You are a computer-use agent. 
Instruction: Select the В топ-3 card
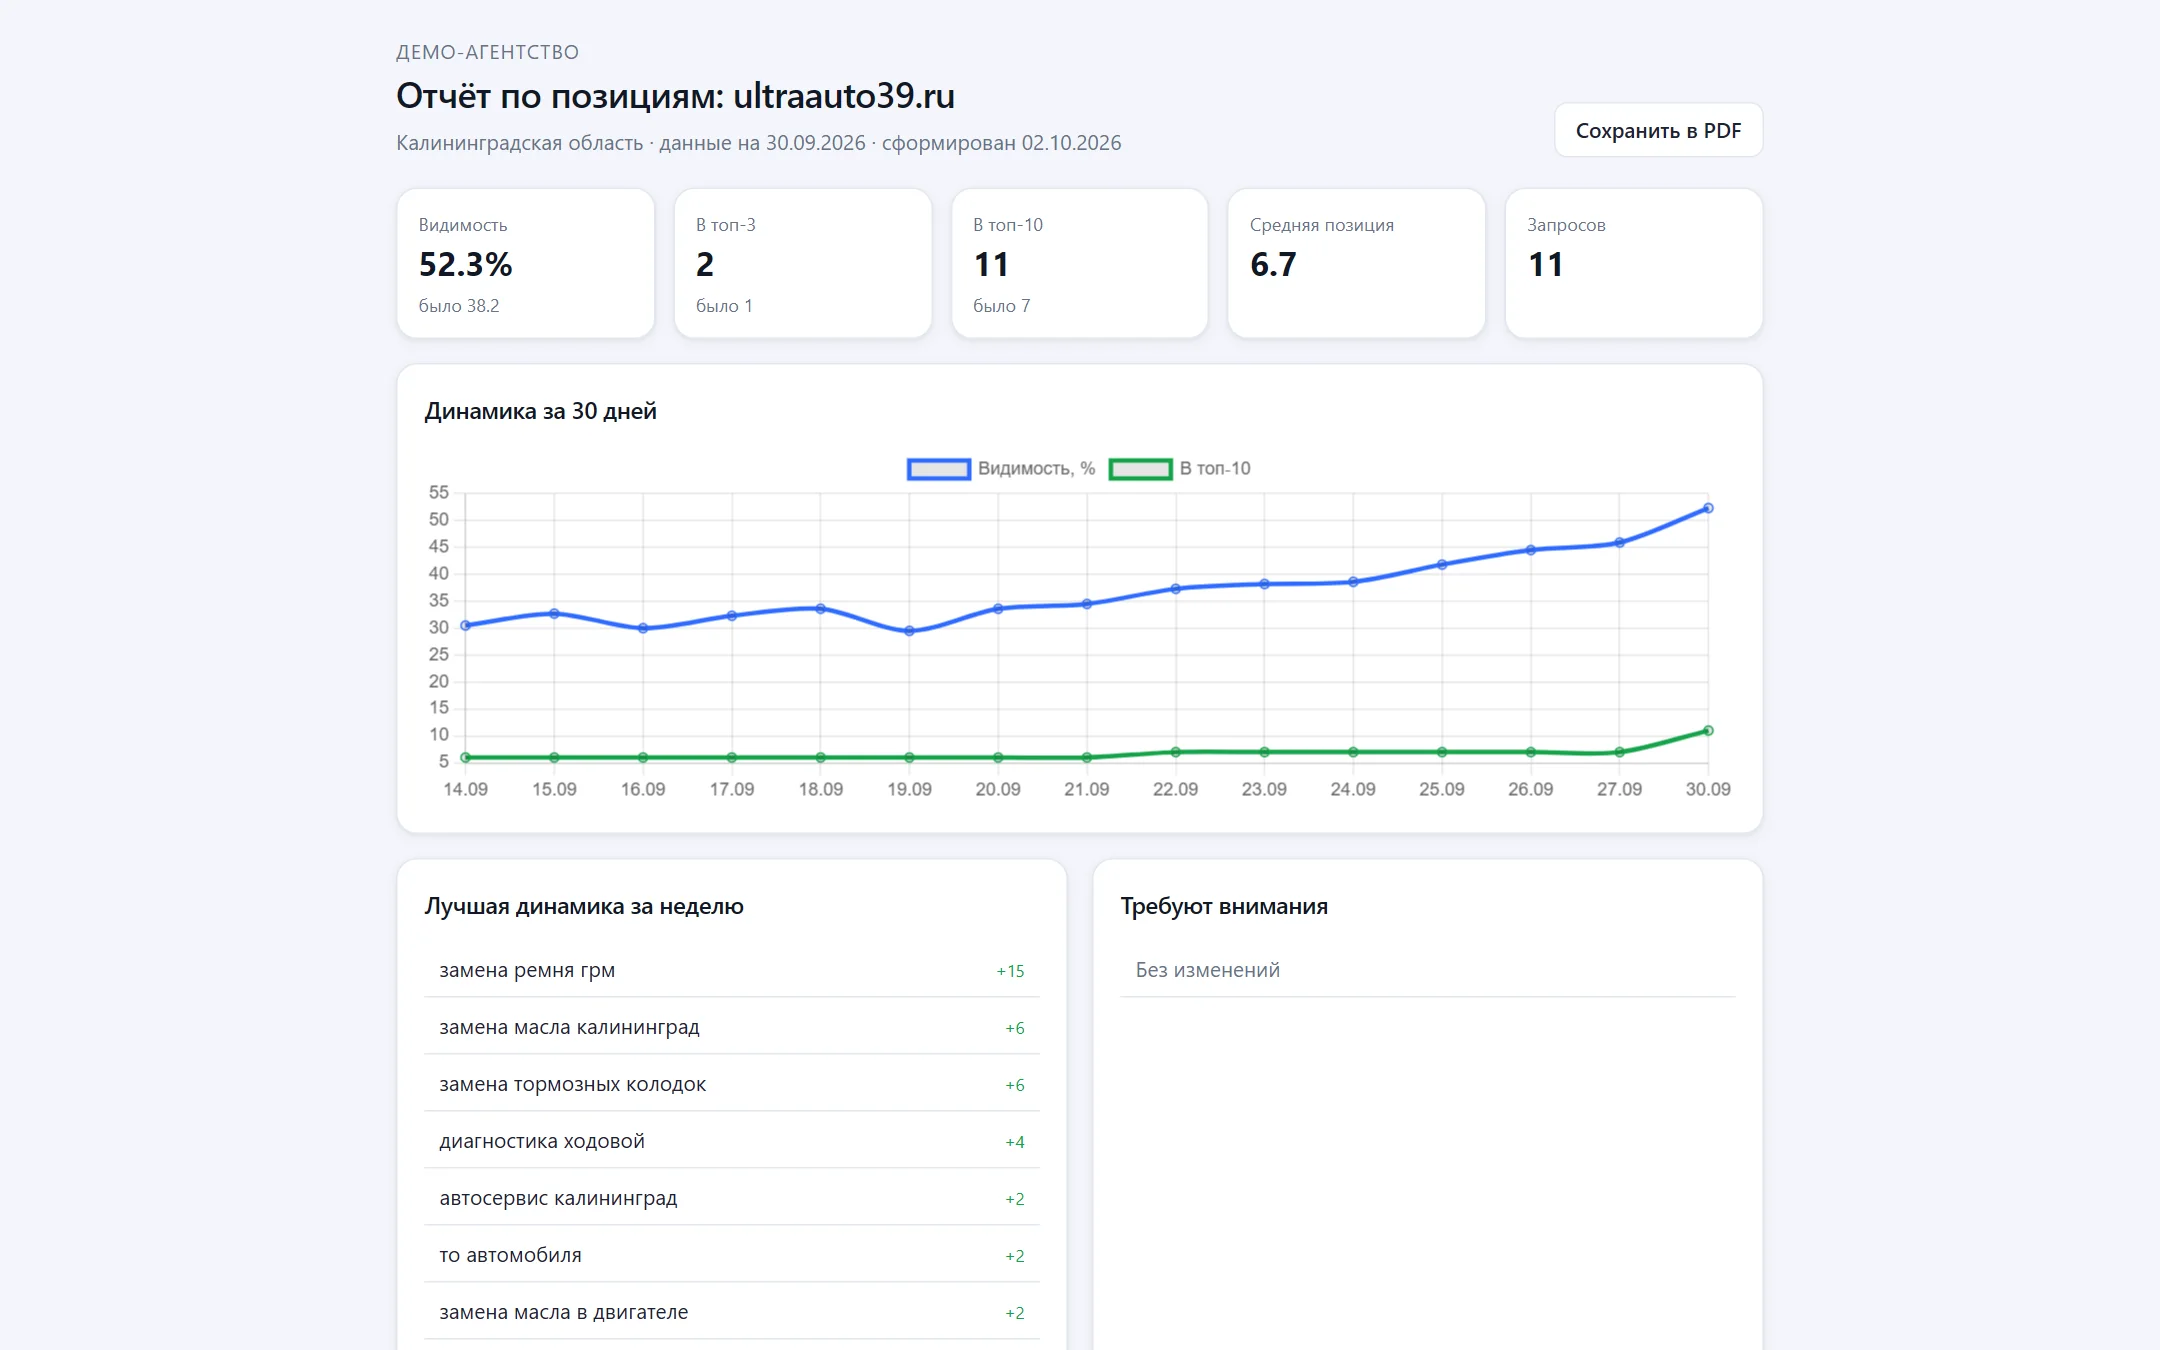point(803,264)
